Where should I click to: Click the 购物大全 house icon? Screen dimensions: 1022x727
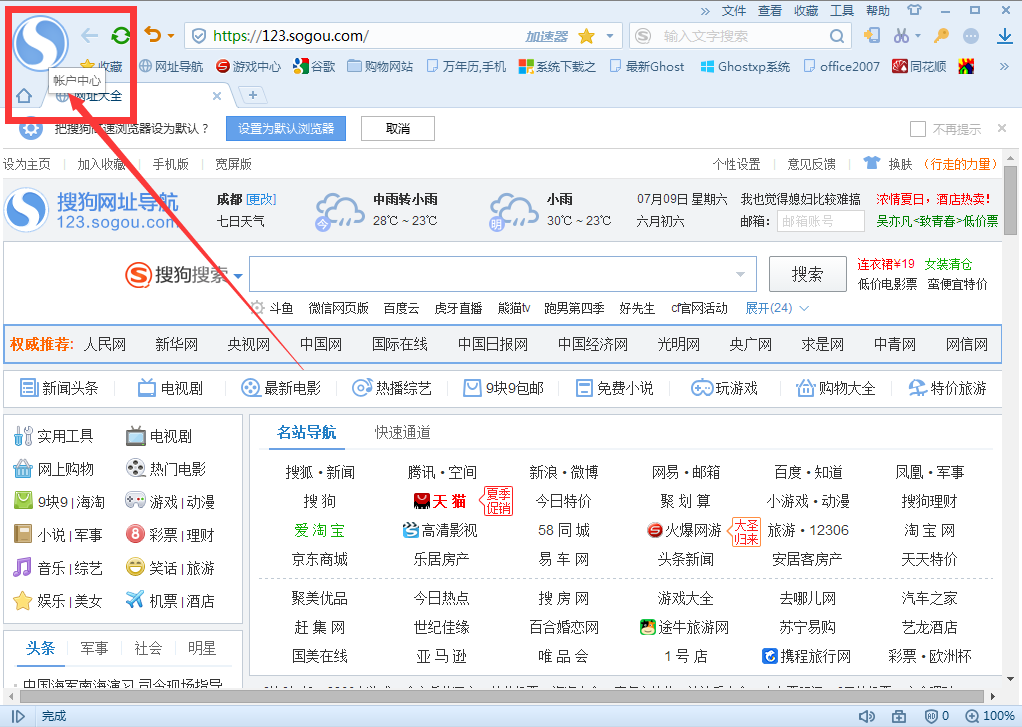pyautogui.click(x=806, y=388)
